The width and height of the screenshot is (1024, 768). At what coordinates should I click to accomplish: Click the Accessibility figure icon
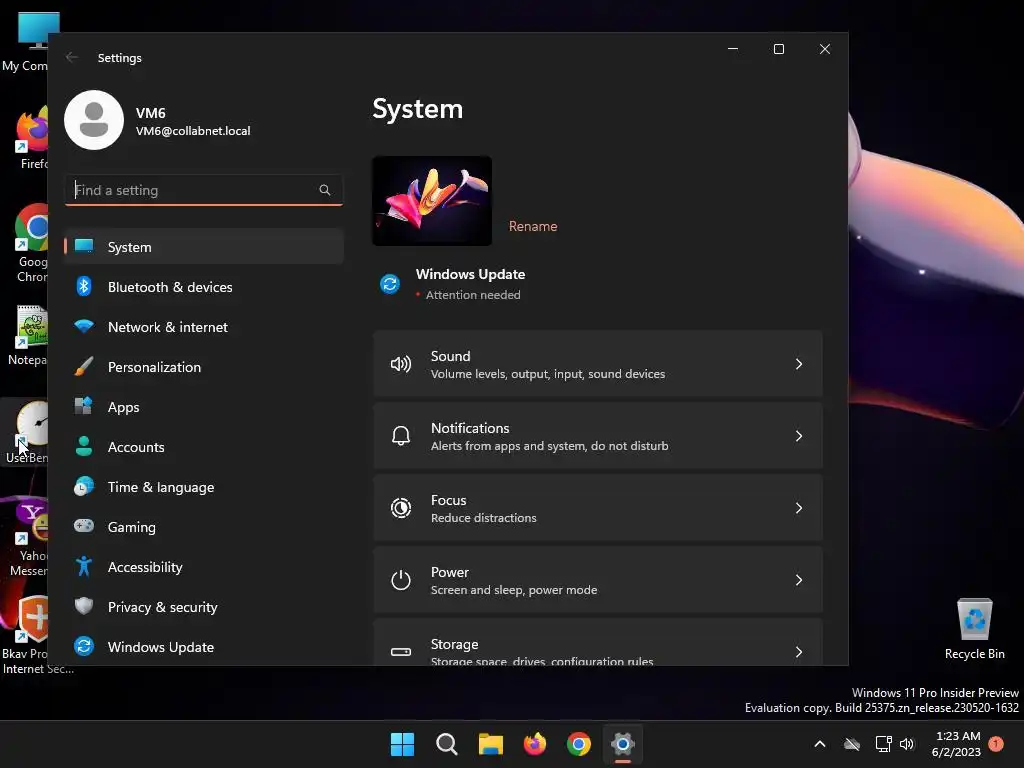[84, 566]
